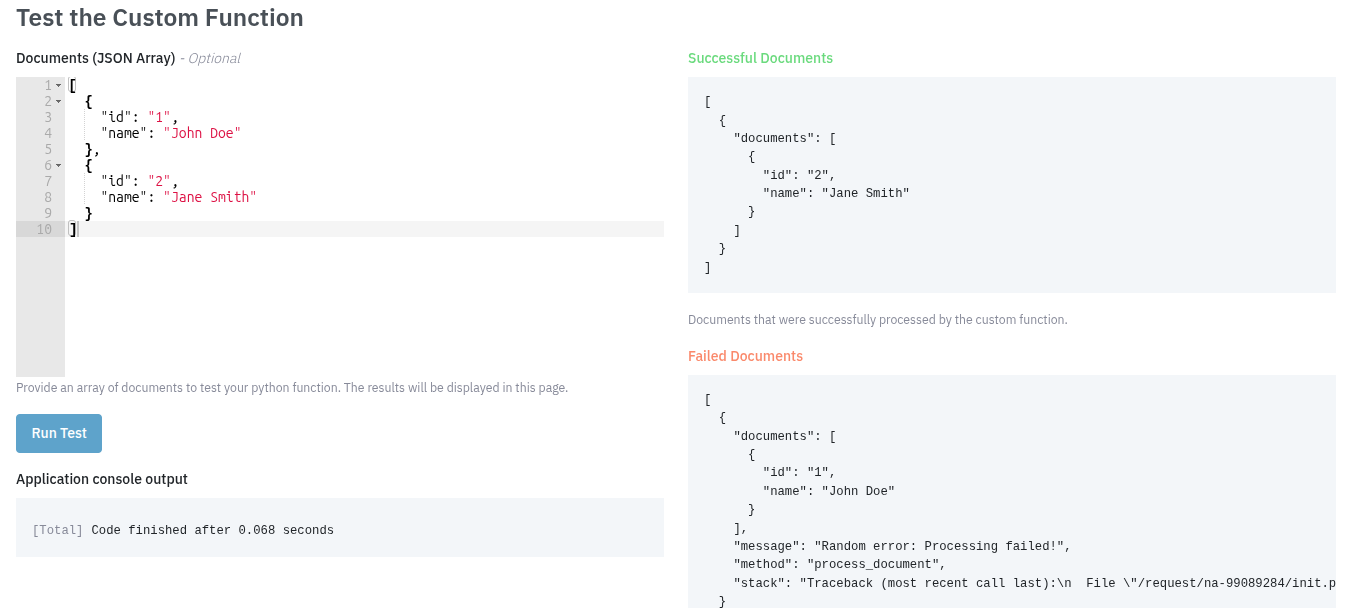
Task: Collapse the object fold on line 6
Action: (x=58, y=165)
